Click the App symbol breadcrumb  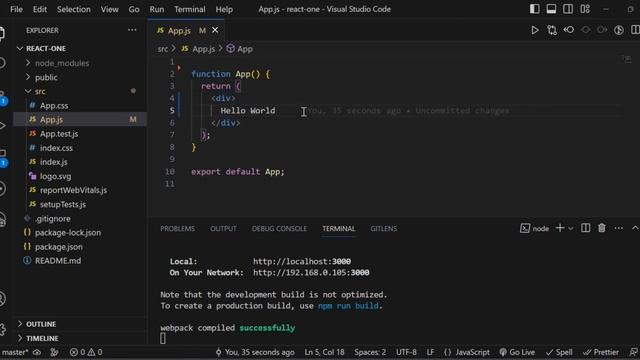[x=240, y=49]
